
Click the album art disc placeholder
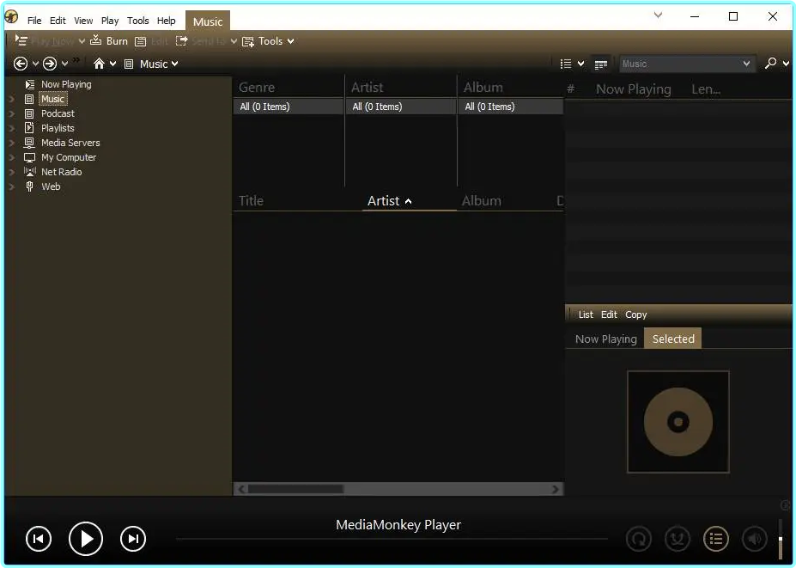(678, 422)
